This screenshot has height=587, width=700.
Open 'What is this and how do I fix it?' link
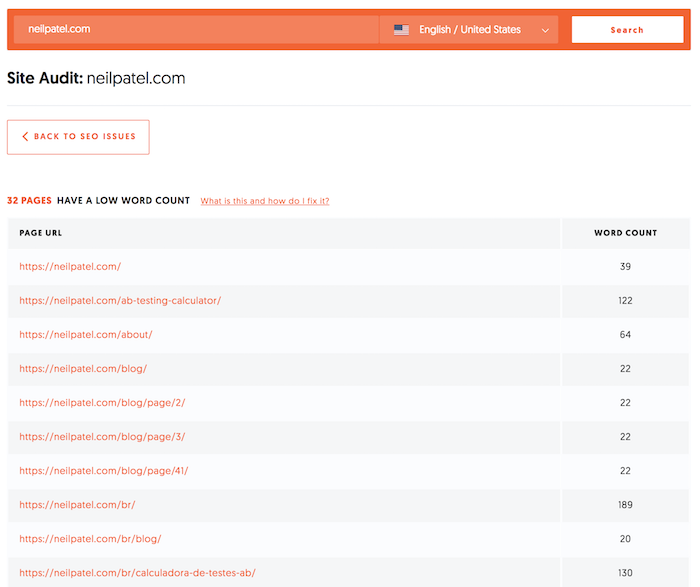click(265, 201)
